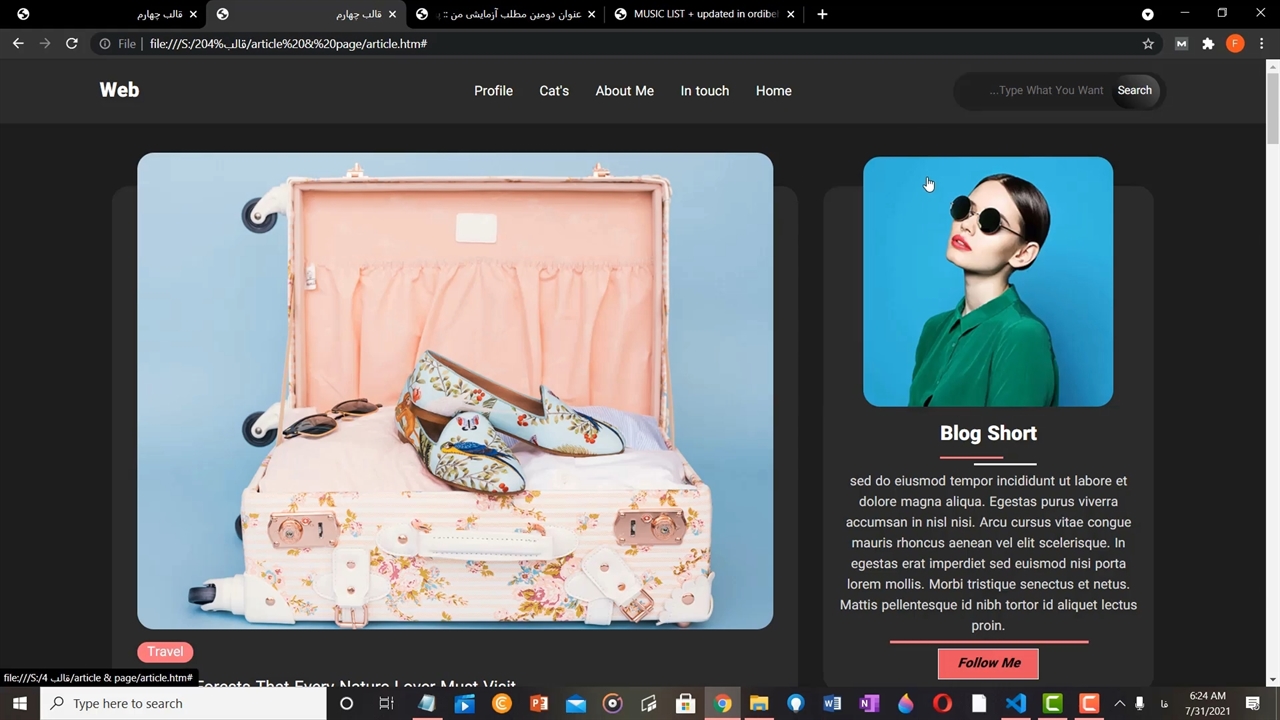1280x720 pixels.
Task: Open the Chrome three-dot menu
Action: (1262, 44)
